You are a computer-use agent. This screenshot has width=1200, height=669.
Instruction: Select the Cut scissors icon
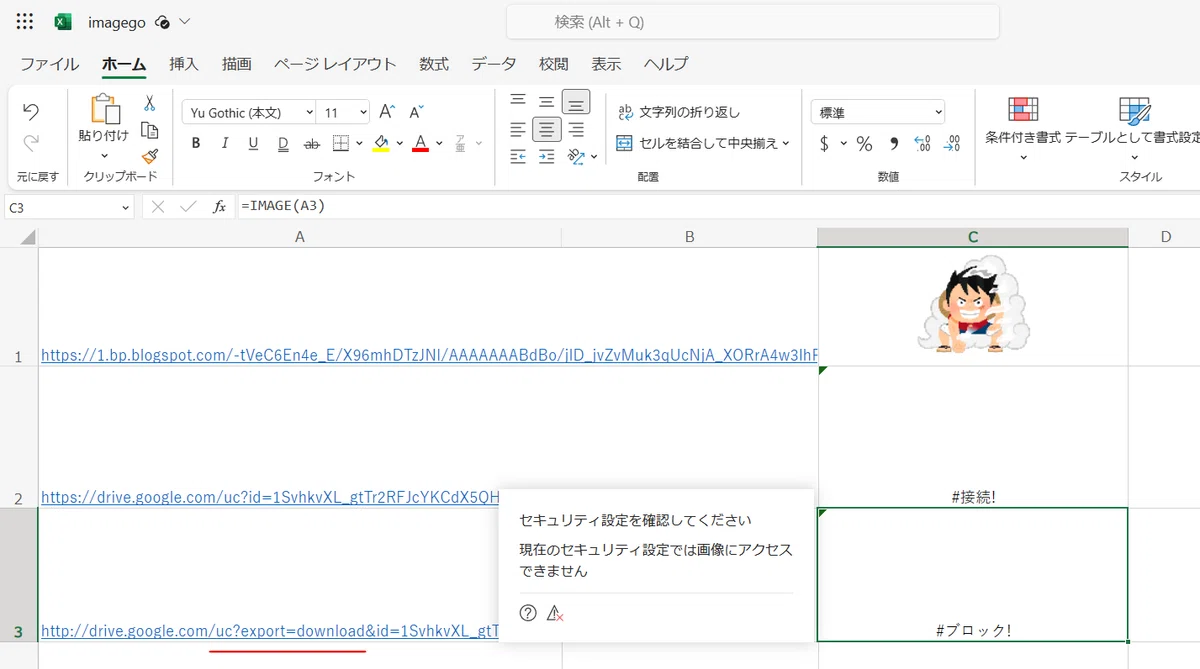[x=150, y=103]
